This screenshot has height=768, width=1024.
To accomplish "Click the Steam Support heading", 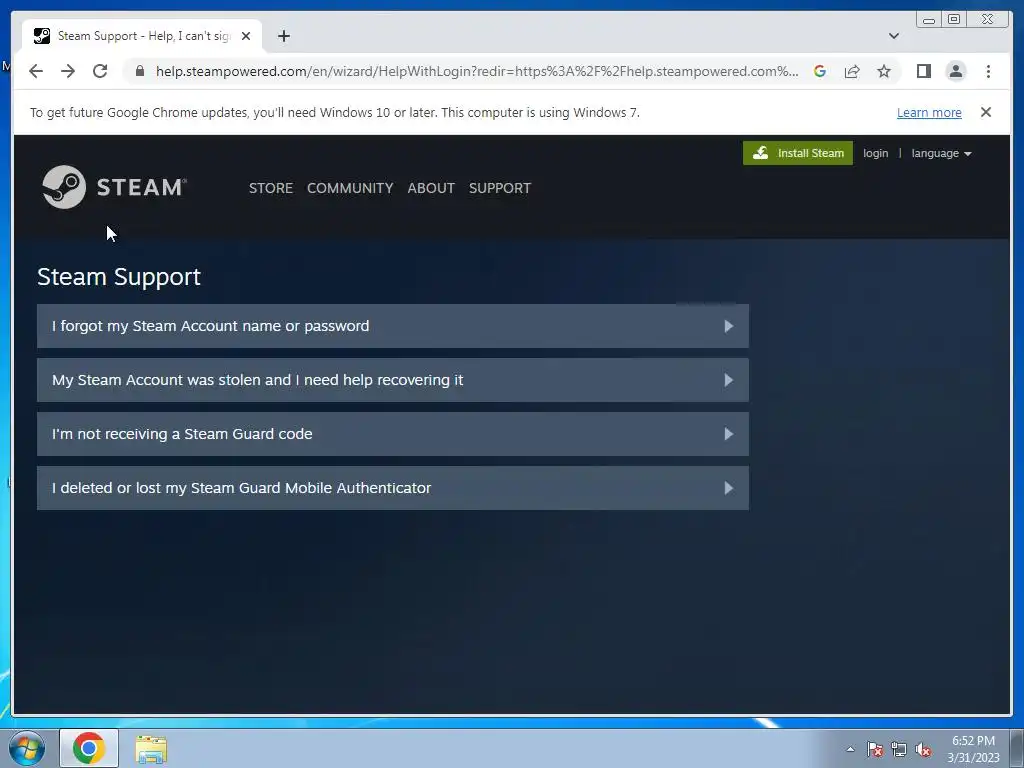I will click(119, 277).
